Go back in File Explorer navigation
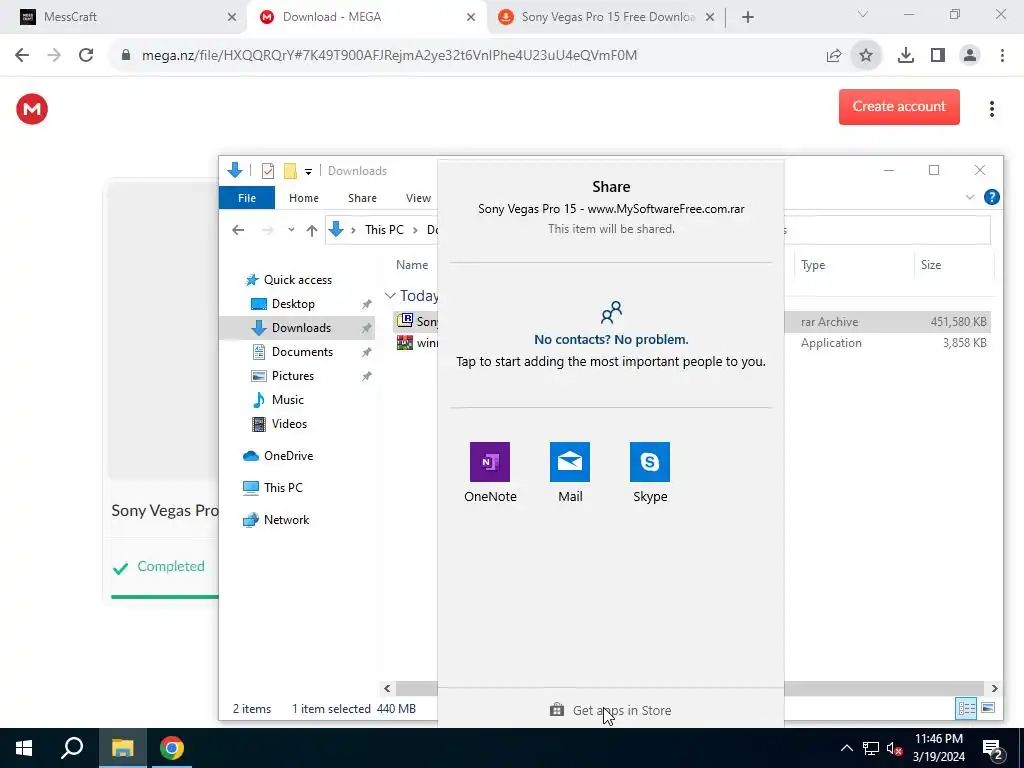The width and height of the screenshot is (1024, 768). pyautogui.click(x=238, y=230)
